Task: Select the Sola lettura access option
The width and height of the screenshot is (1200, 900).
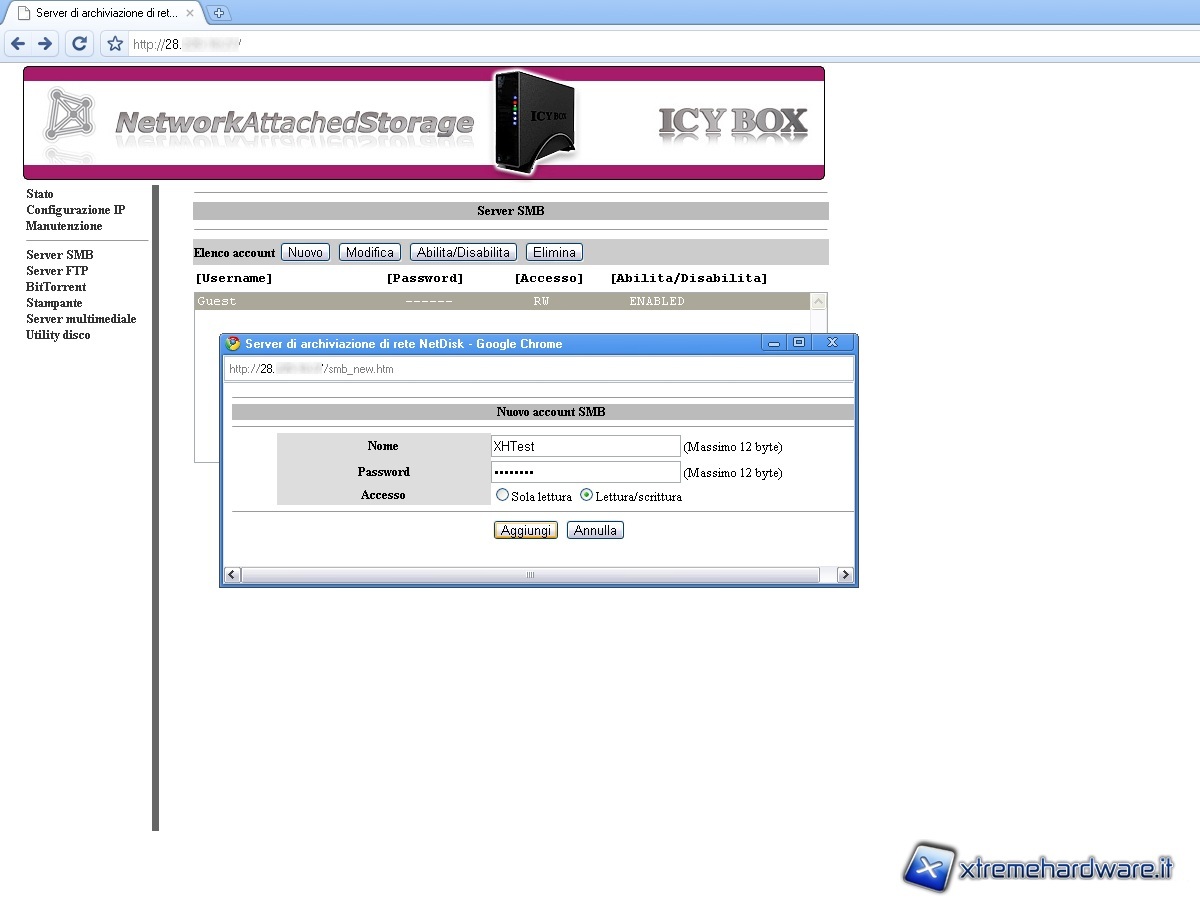Action: click(x=502, y=495)
